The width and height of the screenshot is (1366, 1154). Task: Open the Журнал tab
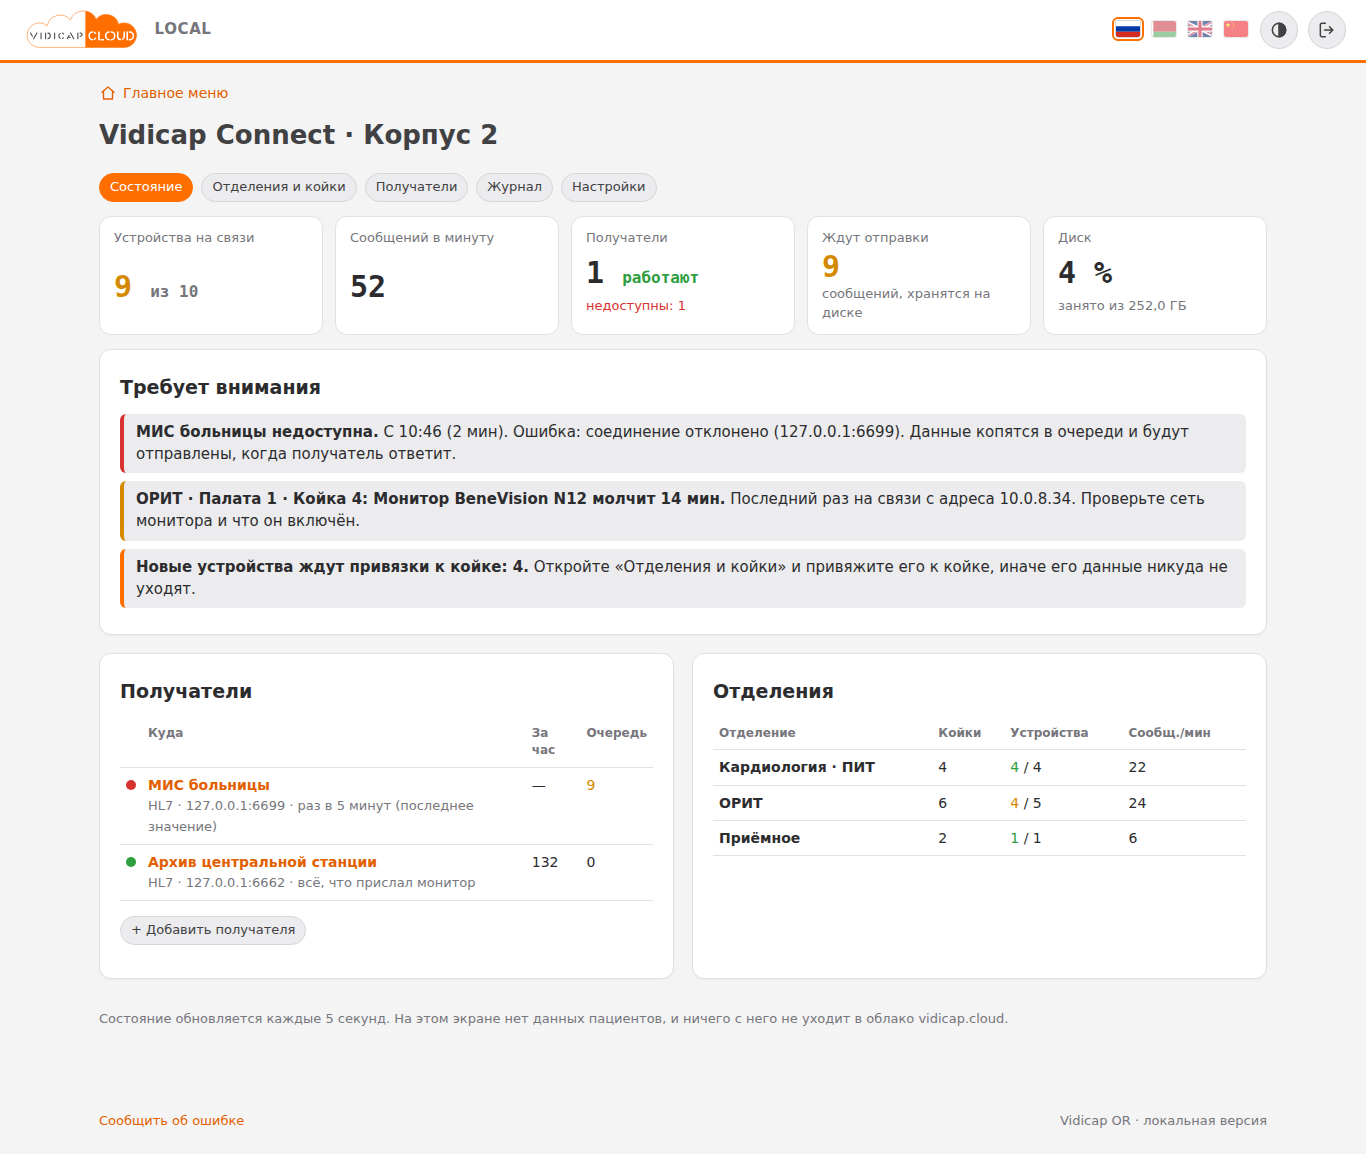514,187
